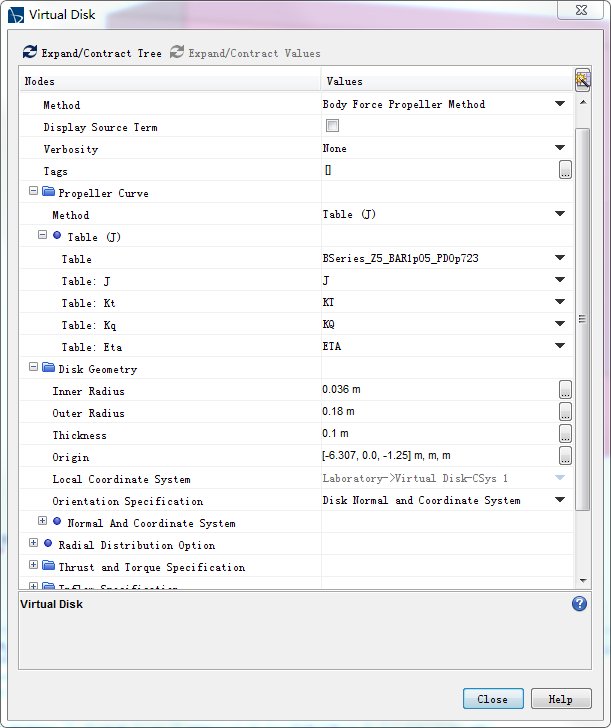
Task: Open the Origin ellipsis editor button
Action: (565, 457)
